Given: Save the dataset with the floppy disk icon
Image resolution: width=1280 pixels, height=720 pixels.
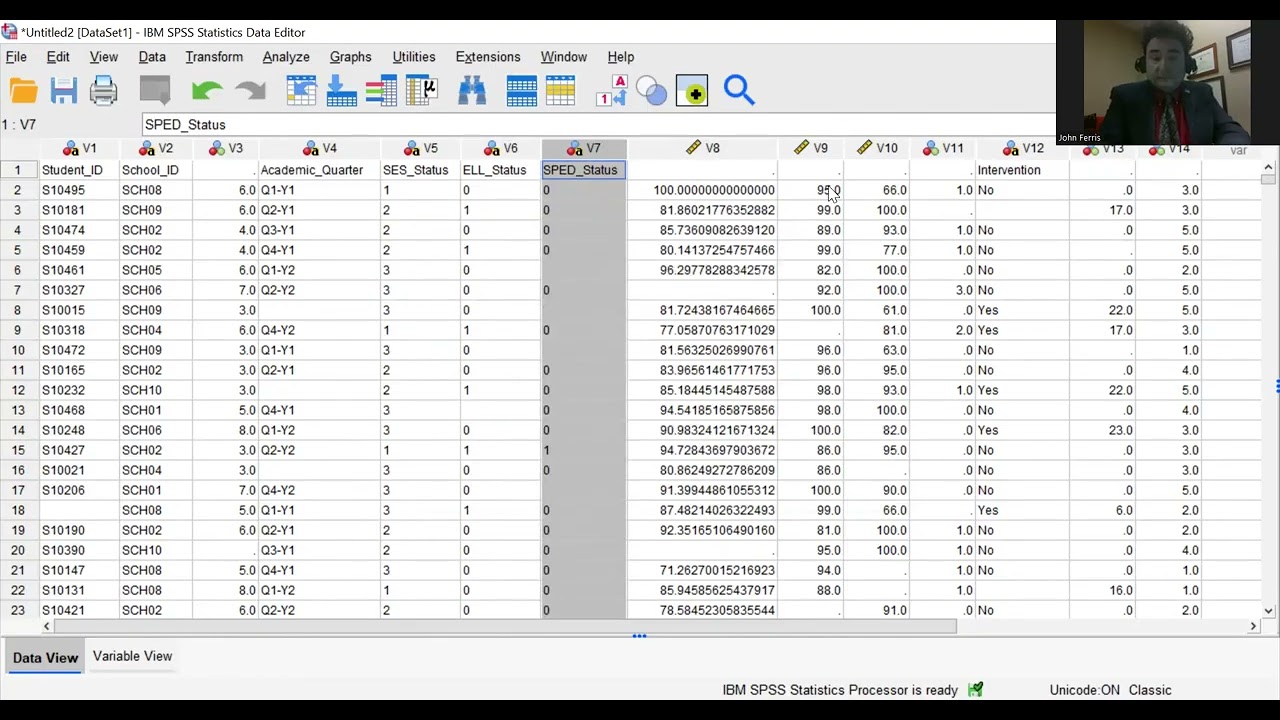Looking at the screenshot, I should (x=64, y=91).
